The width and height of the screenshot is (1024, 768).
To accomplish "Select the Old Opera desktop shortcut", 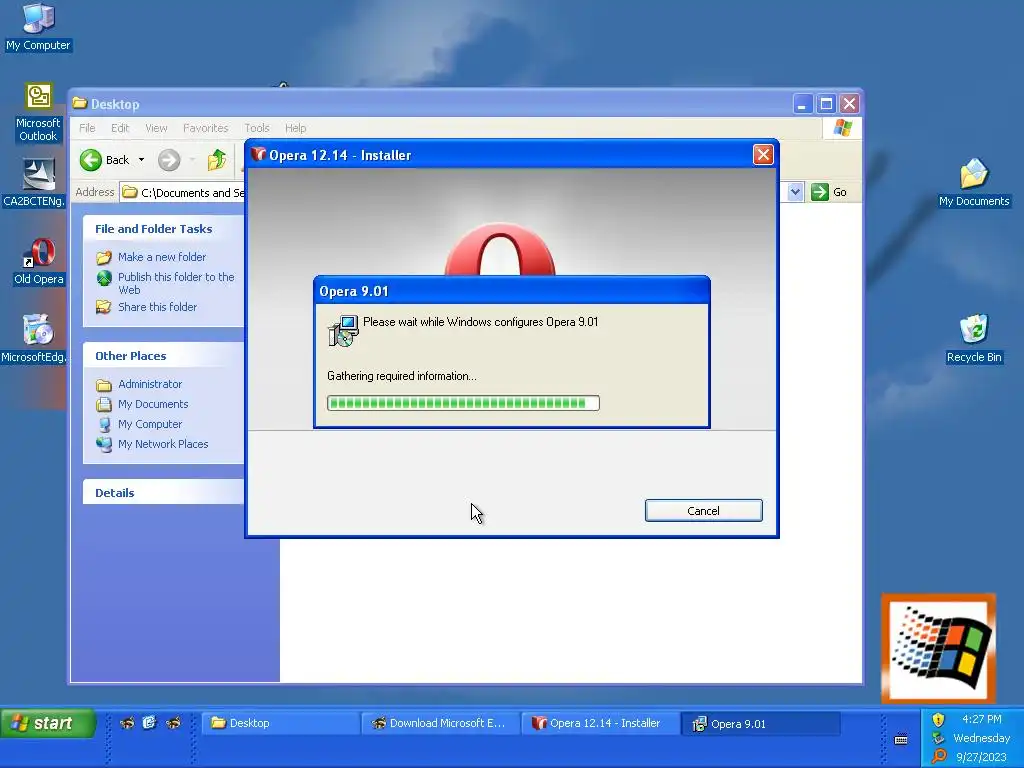I will click(x=39, y=261).
